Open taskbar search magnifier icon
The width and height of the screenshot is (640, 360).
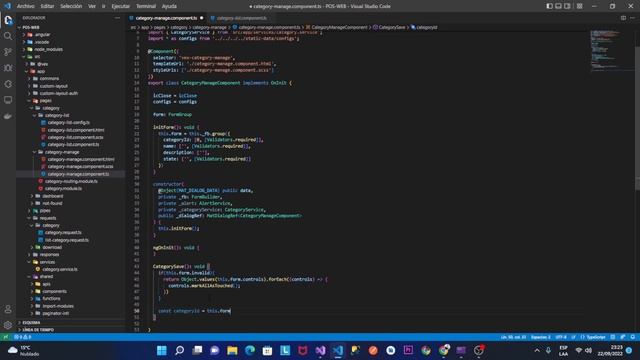(179, 351)
